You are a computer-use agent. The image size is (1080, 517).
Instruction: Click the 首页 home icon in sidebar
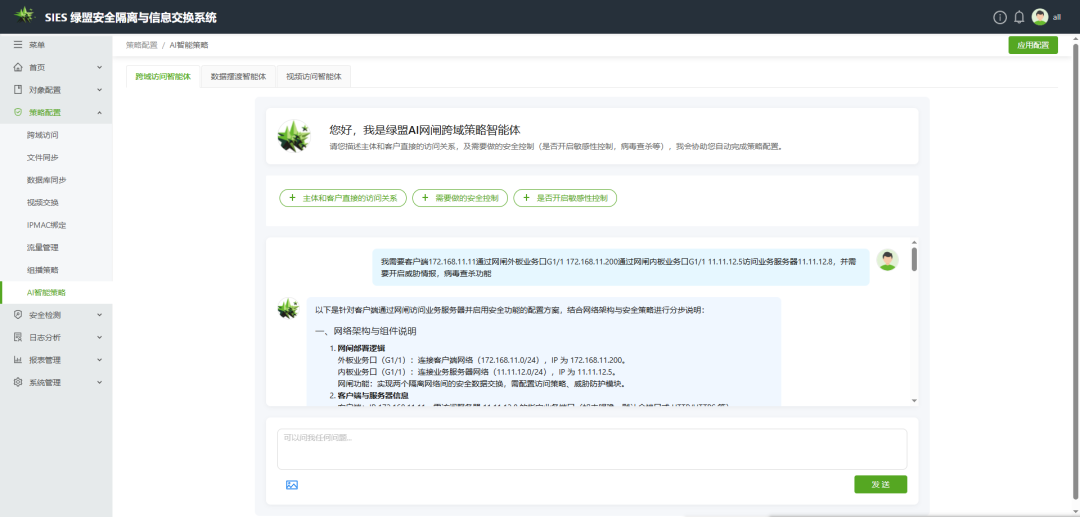(18, 67)
